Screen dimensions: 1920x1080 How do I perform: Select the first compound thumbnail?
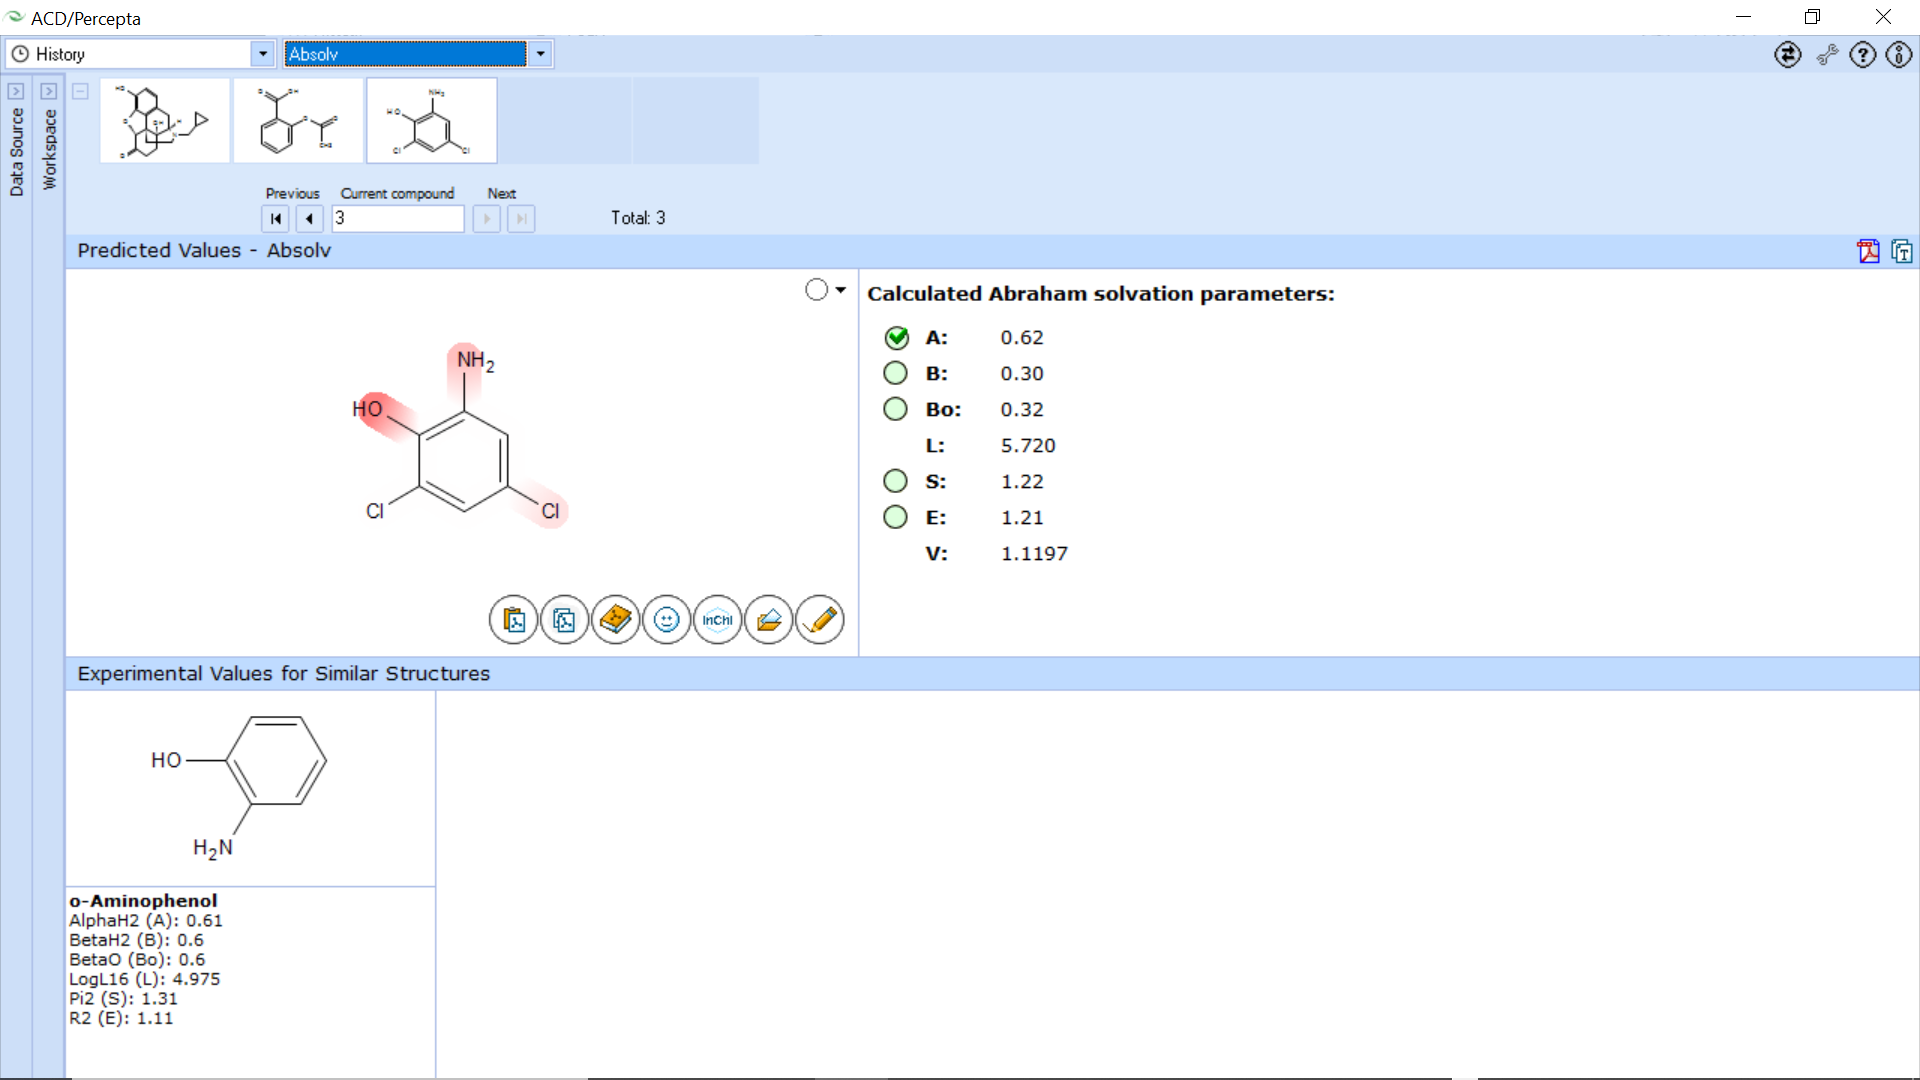click(x=165, y=121)
